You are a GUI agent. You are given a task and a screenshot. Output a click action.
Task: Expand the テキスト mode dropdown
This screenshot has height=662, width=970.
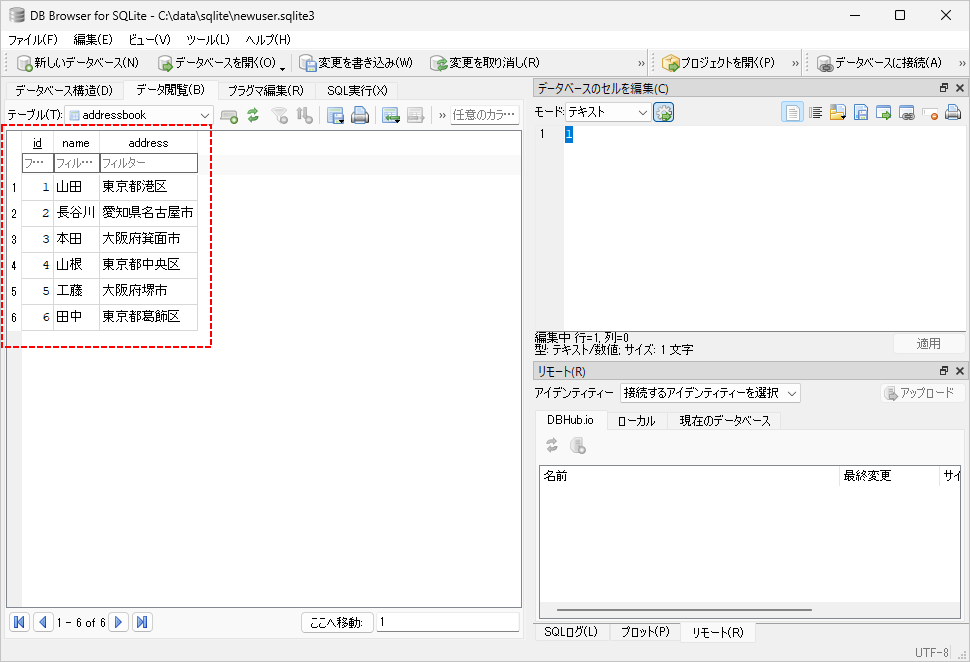coord(609,113)
